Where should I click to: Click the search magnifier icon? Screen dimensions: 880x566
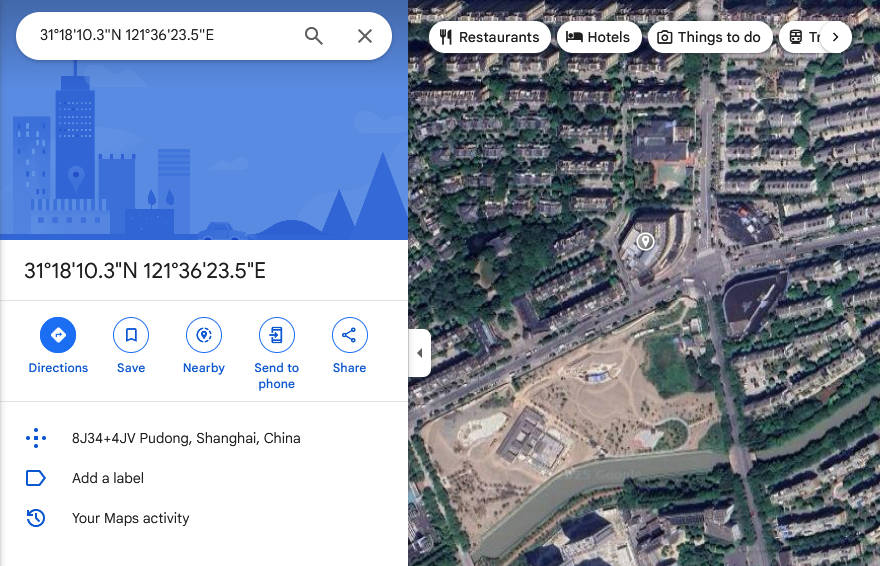(314, 36)
